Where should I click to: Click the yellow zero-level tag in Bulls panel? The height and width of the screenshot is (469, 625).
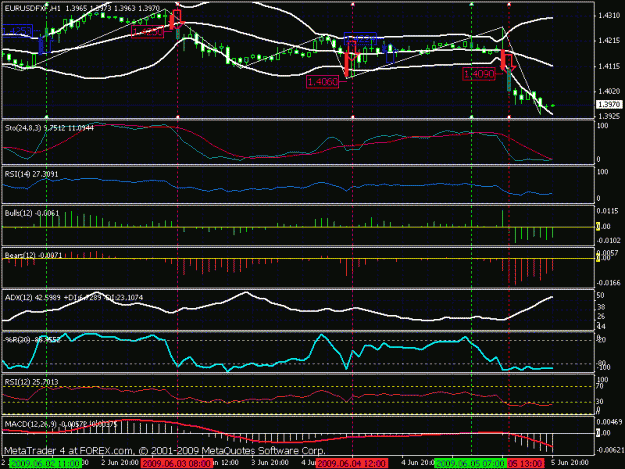598,227
